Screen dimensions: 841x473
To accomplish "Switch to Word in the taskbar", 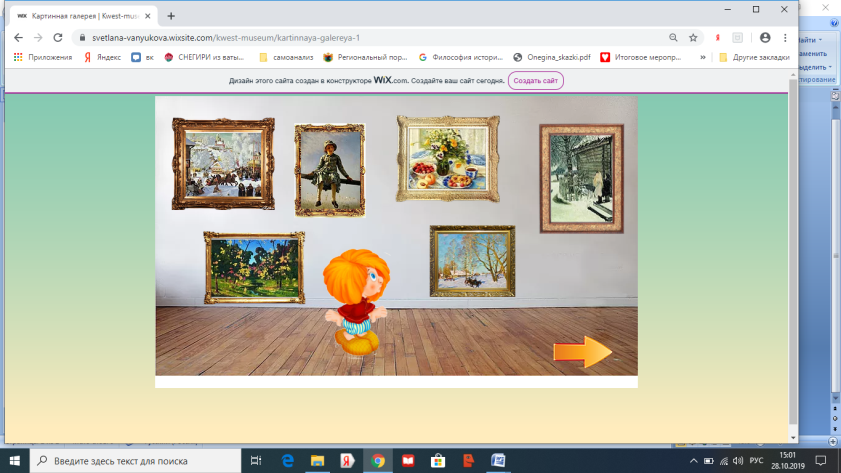I will point(498,461).
